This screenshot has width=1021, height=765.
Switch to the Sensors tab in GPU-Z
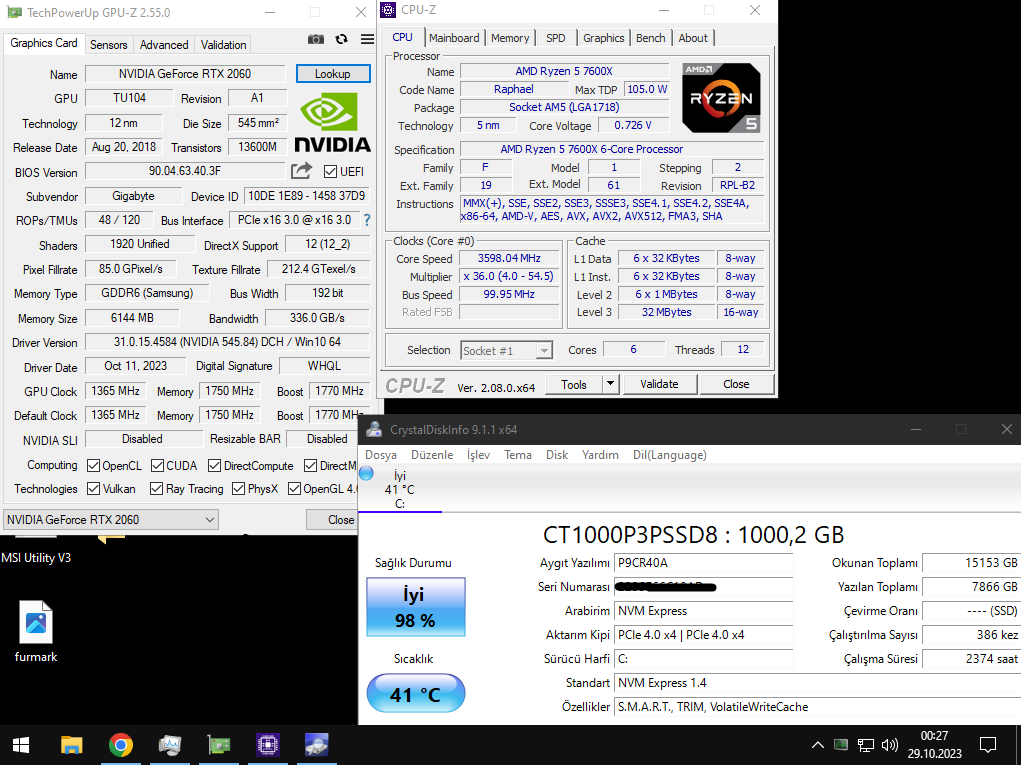tap(109, 44)
